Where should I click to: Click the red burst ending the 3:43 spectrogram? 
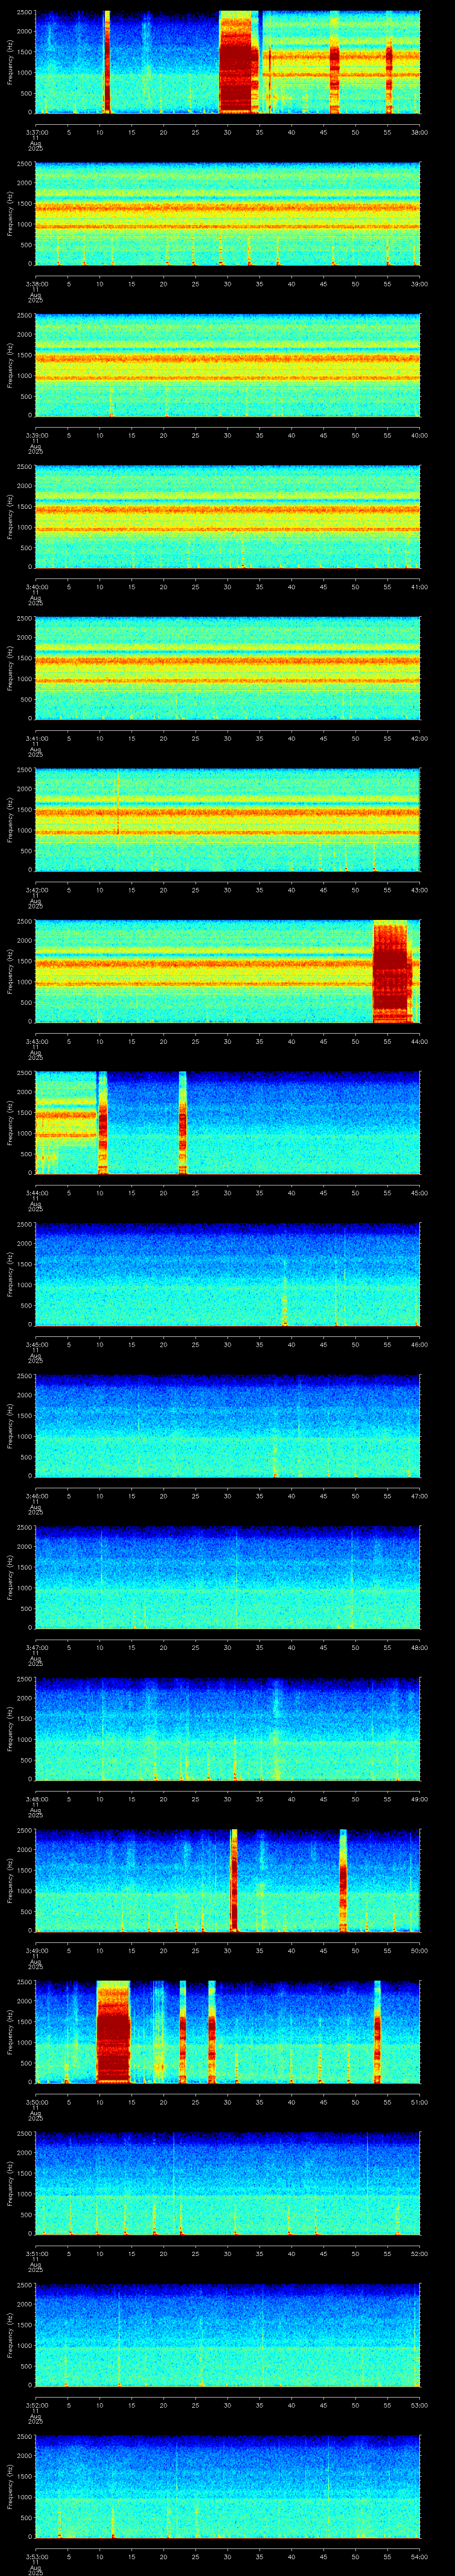point(392,972)
